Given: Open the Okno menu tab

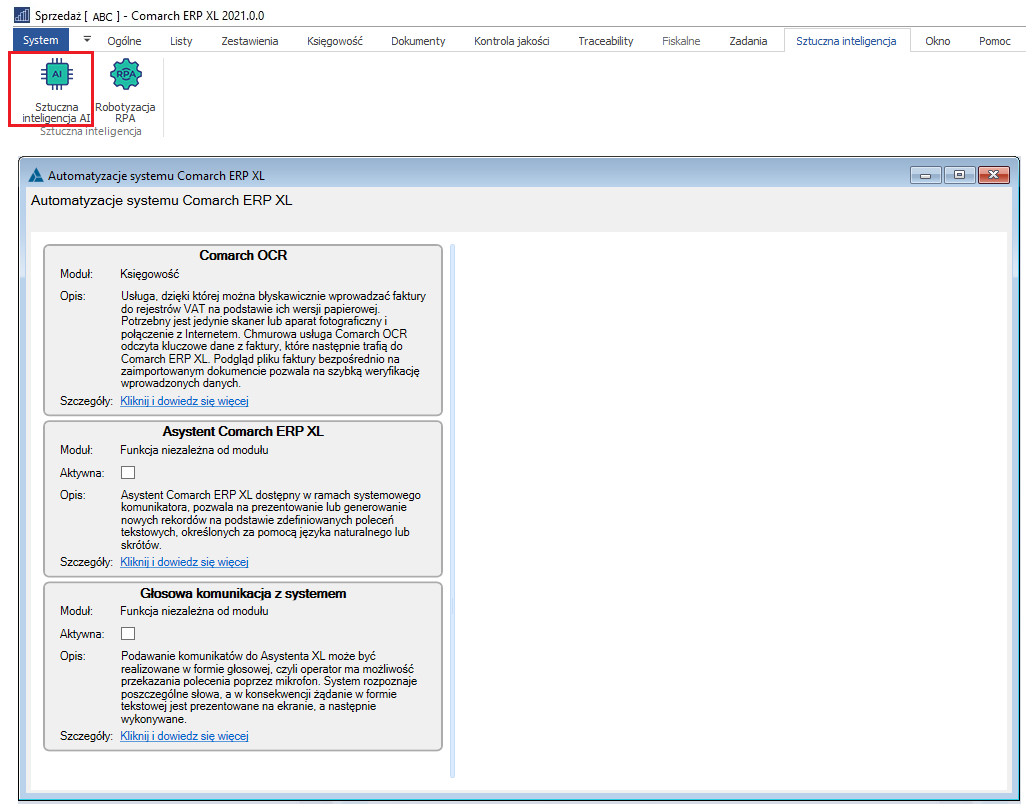Looking at the screenshot, I should [938, 41].
